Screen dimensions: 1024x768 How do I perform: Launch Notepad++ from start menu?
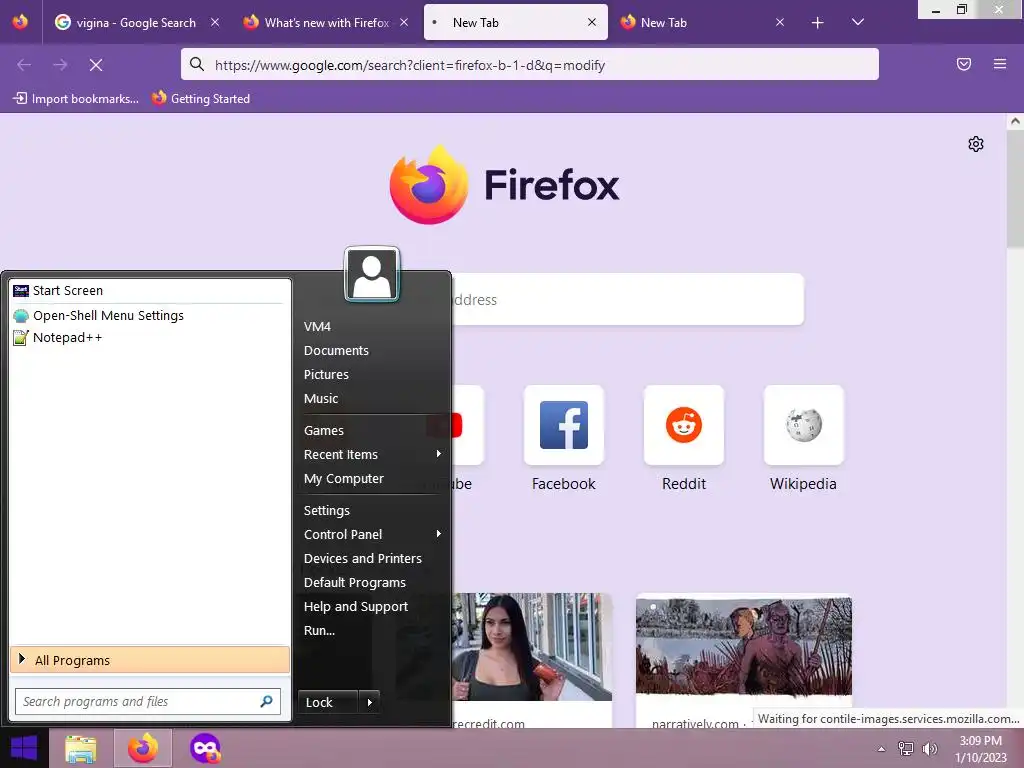pyautogui.click(x=150, y=338)
